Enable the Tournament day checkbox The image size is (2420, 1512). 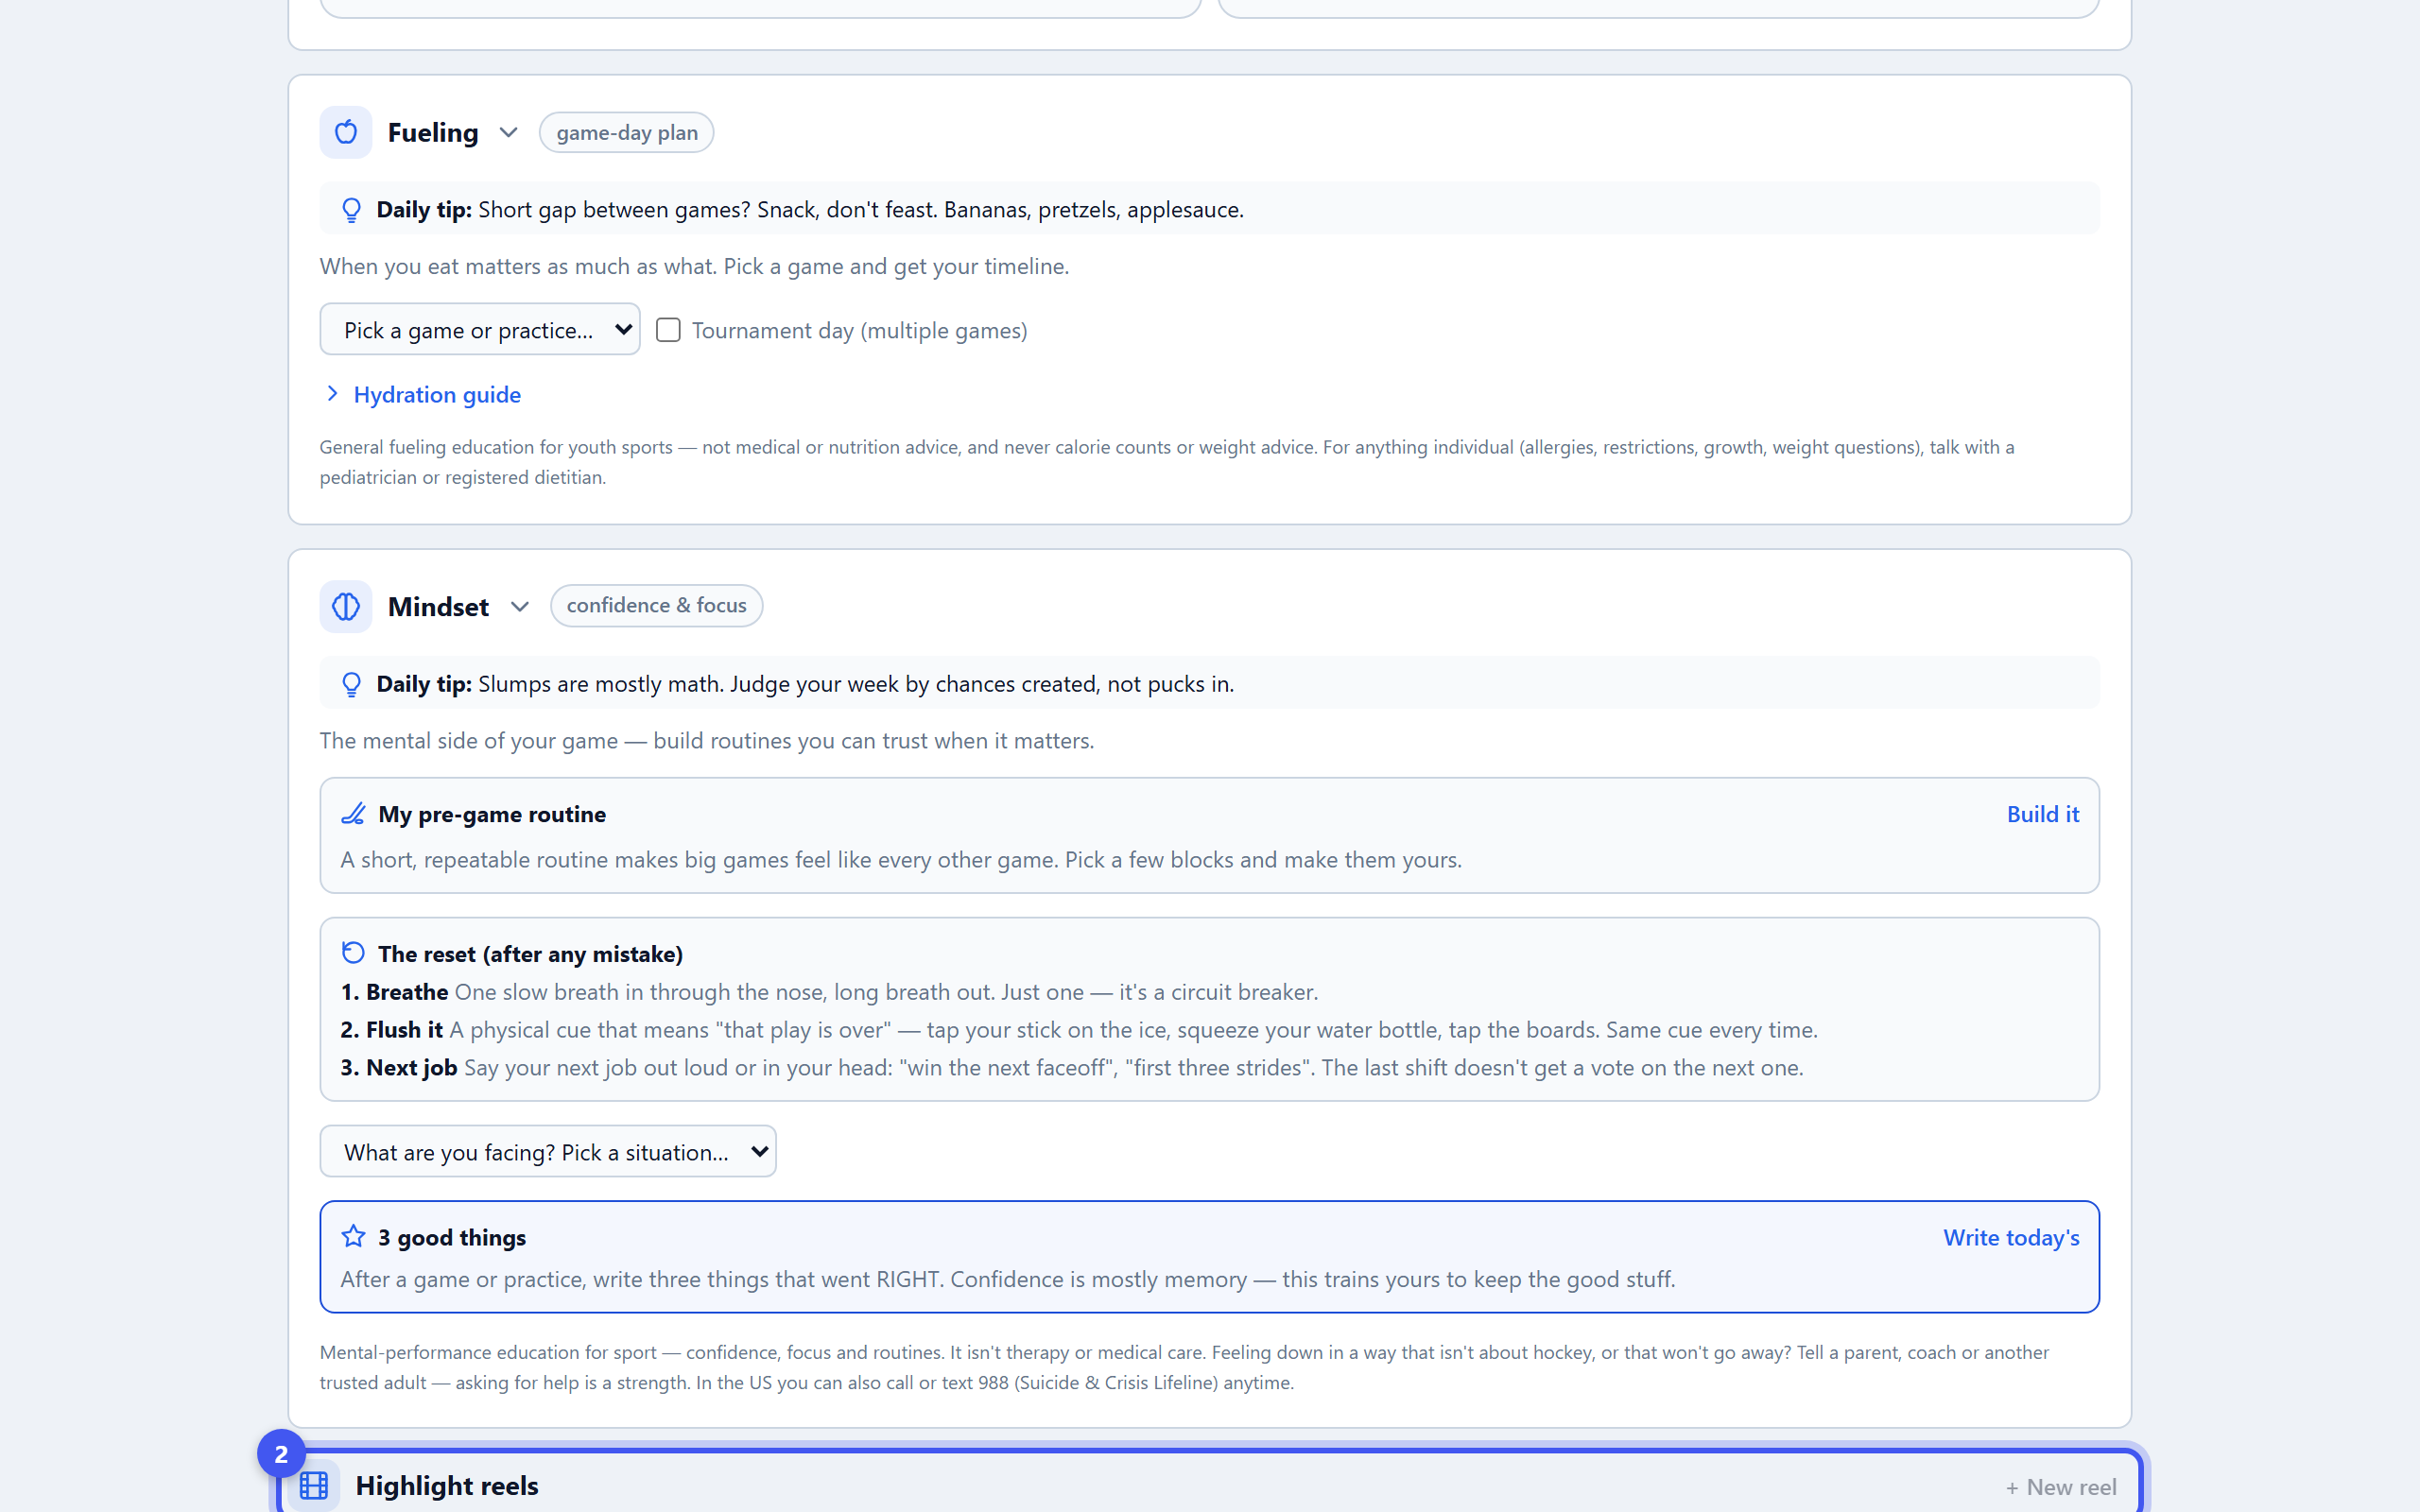tap(668, 330)
